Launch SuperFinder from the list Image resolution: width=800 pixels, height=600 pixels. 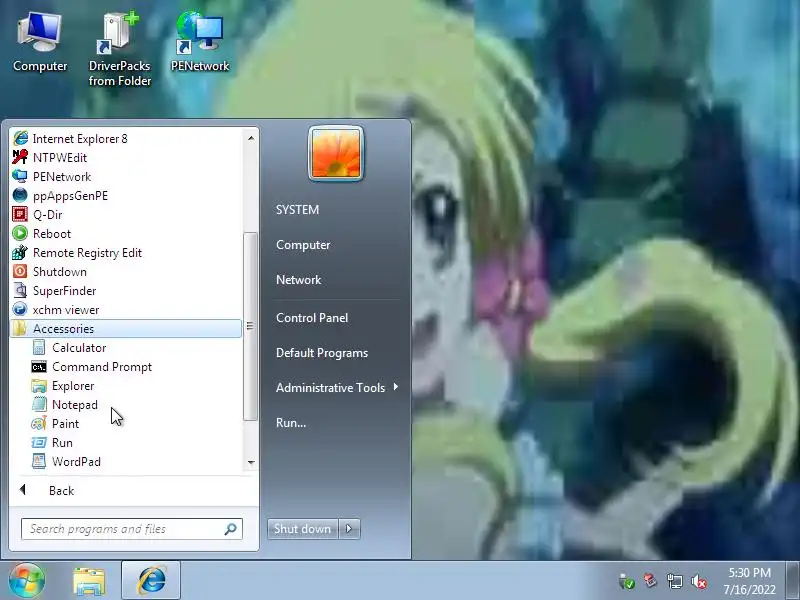point(126,291)
